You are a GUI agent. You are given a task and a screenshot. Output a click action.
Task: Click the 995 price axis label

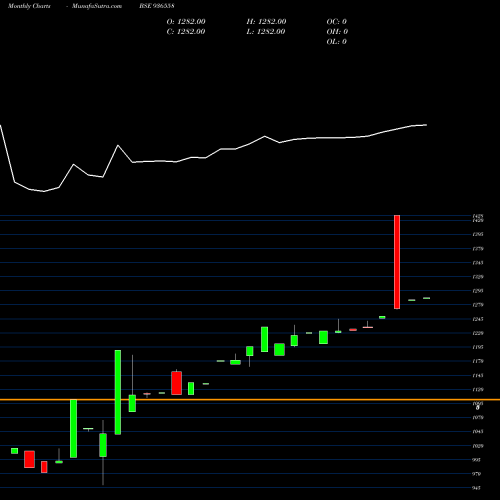(477, 460)
